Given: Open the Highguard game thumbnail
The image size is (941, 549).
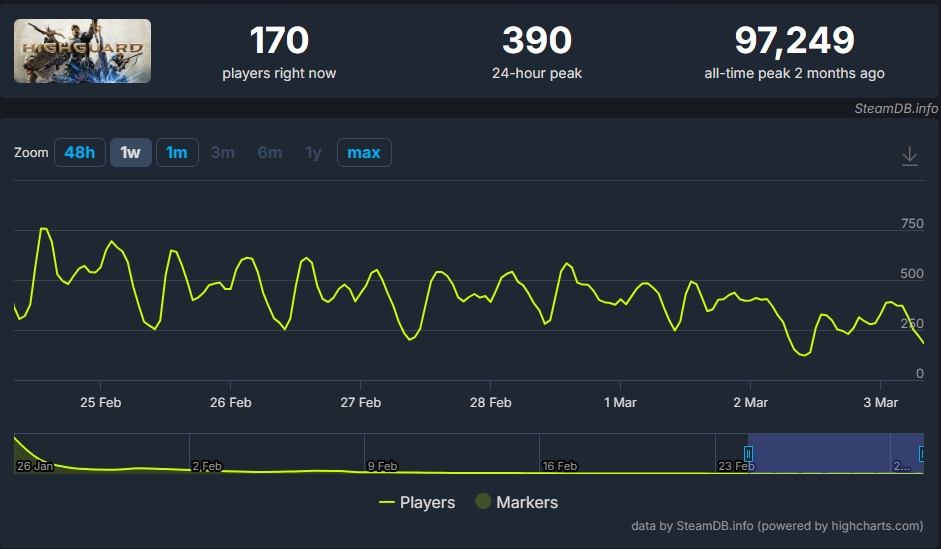Looking at the screenshot, I should 82,51.
